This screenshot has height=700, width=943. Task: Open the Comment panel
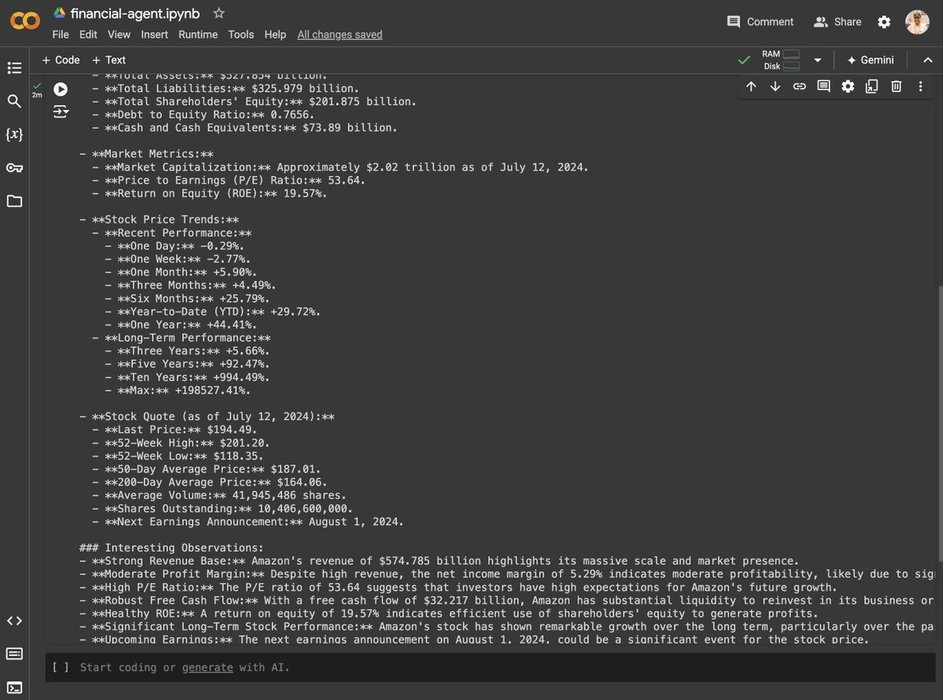pyautogui.click(x=760, y=22)
